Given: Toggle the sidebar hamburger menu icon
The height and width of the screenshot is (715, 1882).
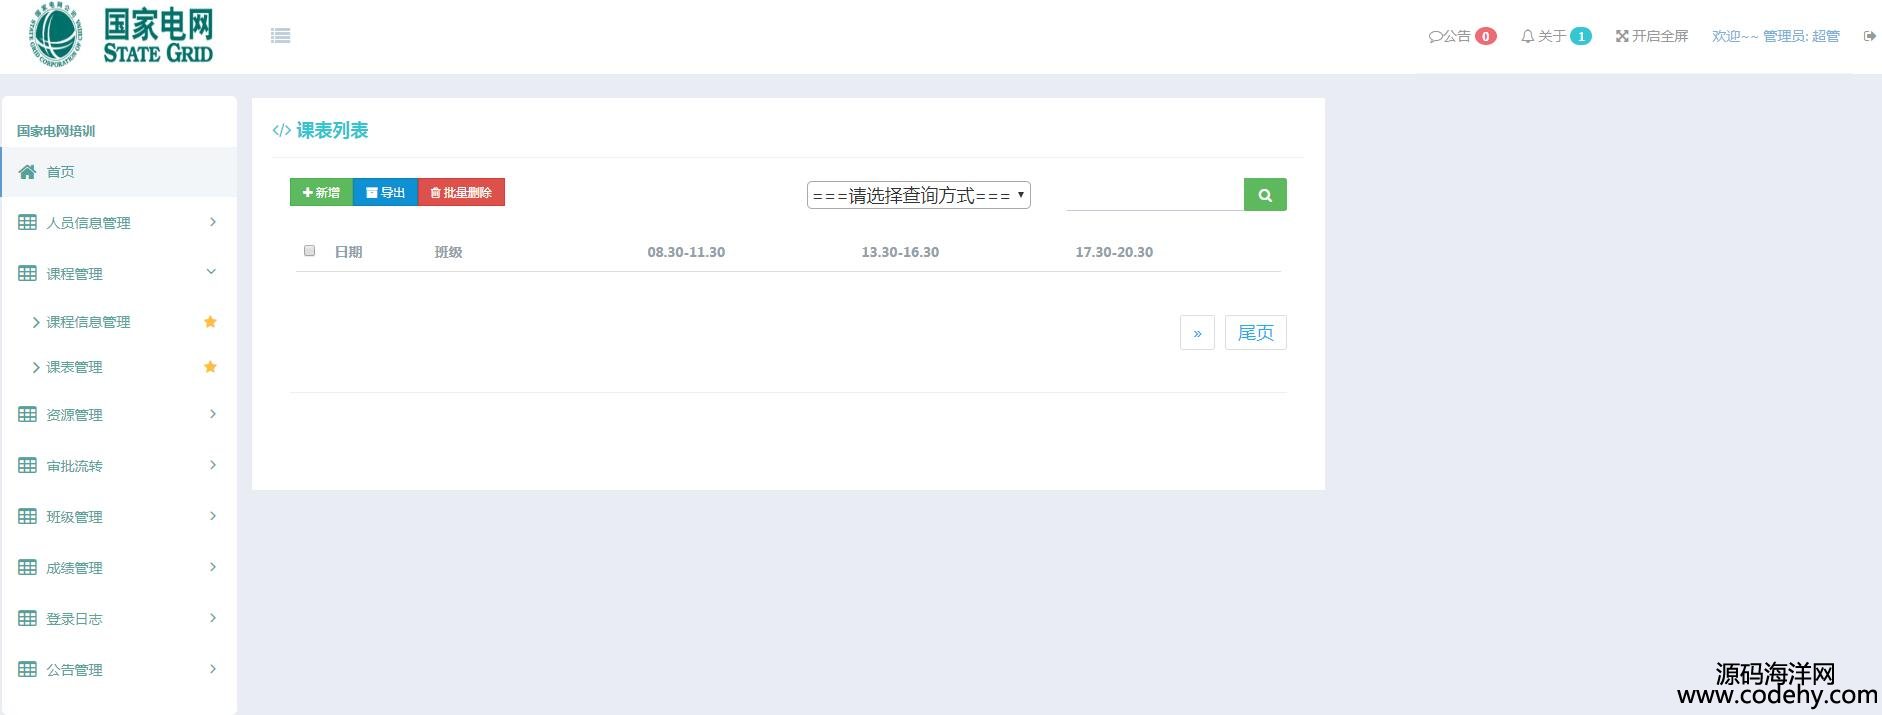Looking at the screenshot, I should click(281, 36).
